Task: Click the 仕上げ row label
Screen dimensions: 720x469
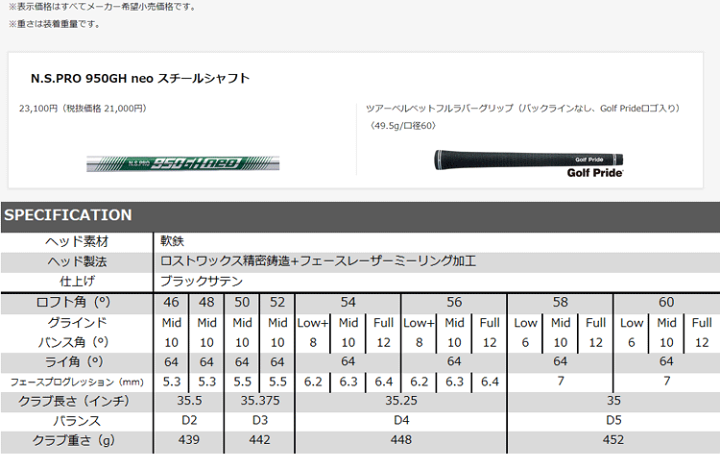Action: pyautogui.click(x=77, y=281)
